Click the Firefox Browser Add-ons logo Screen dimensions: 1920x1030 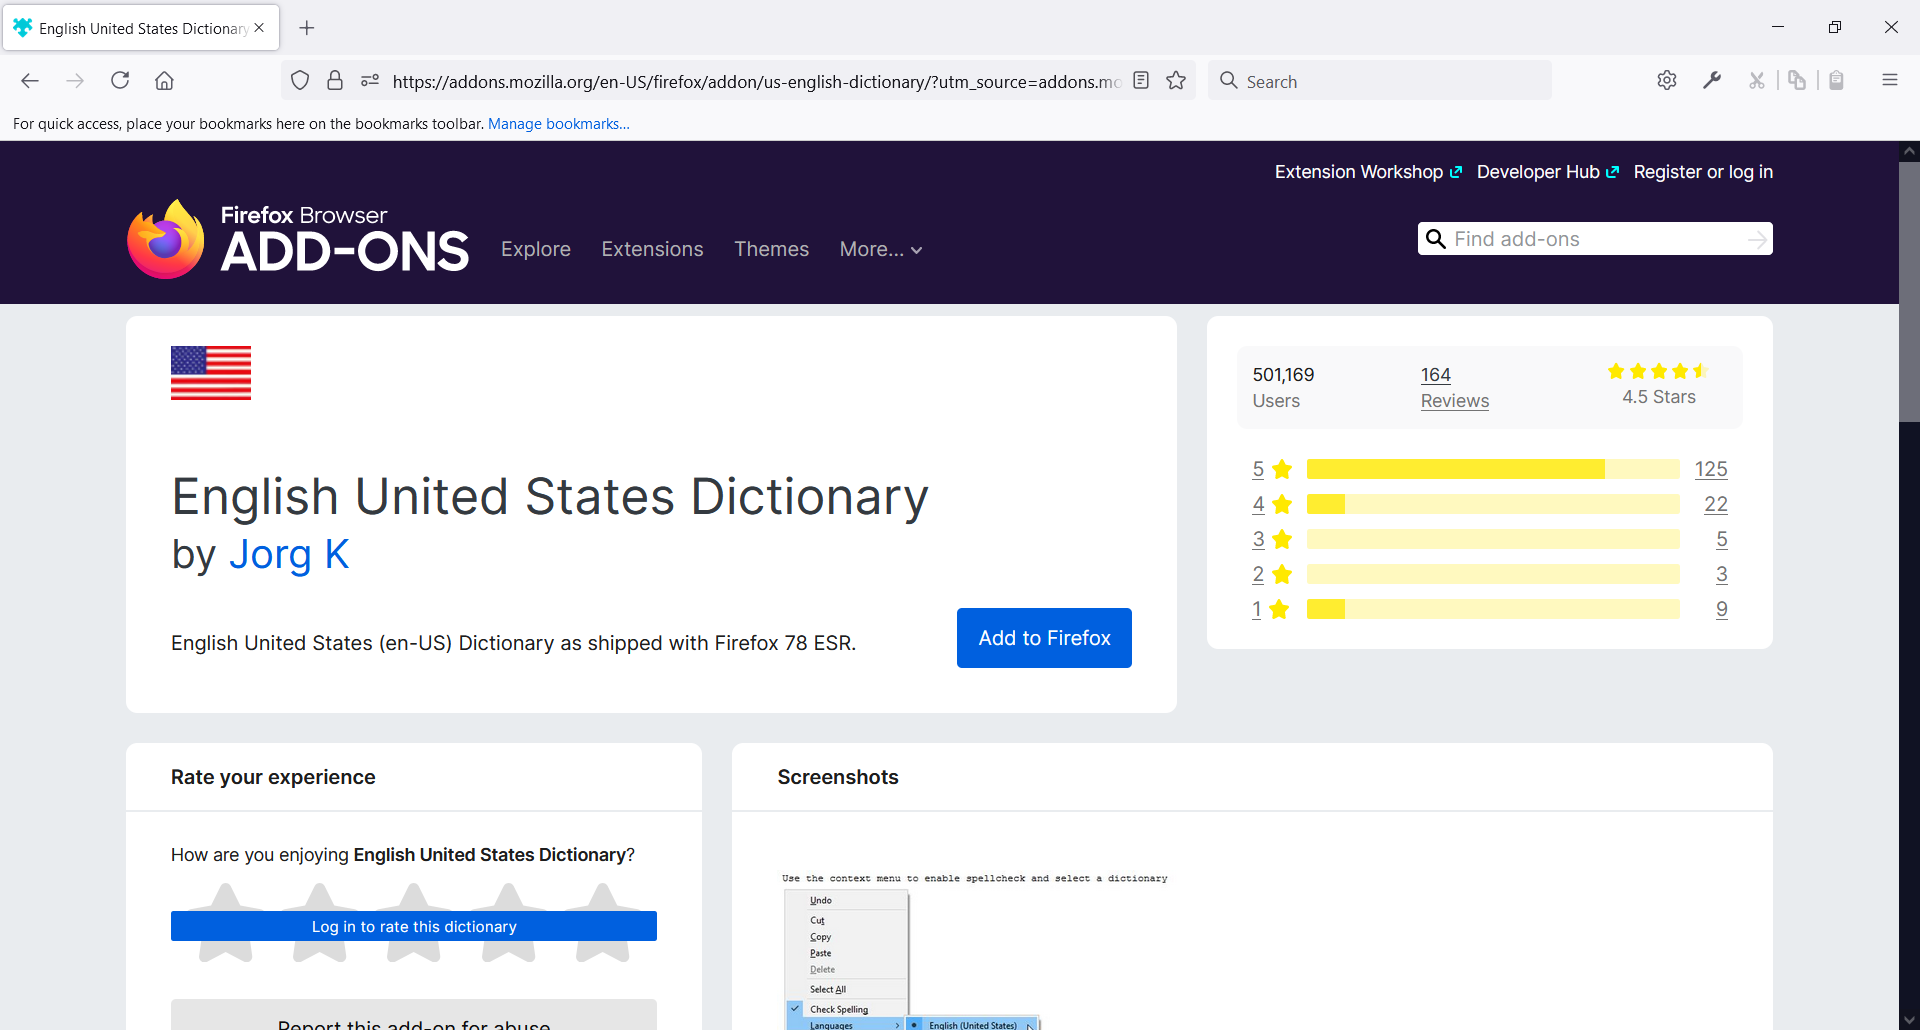pos(298,240)
